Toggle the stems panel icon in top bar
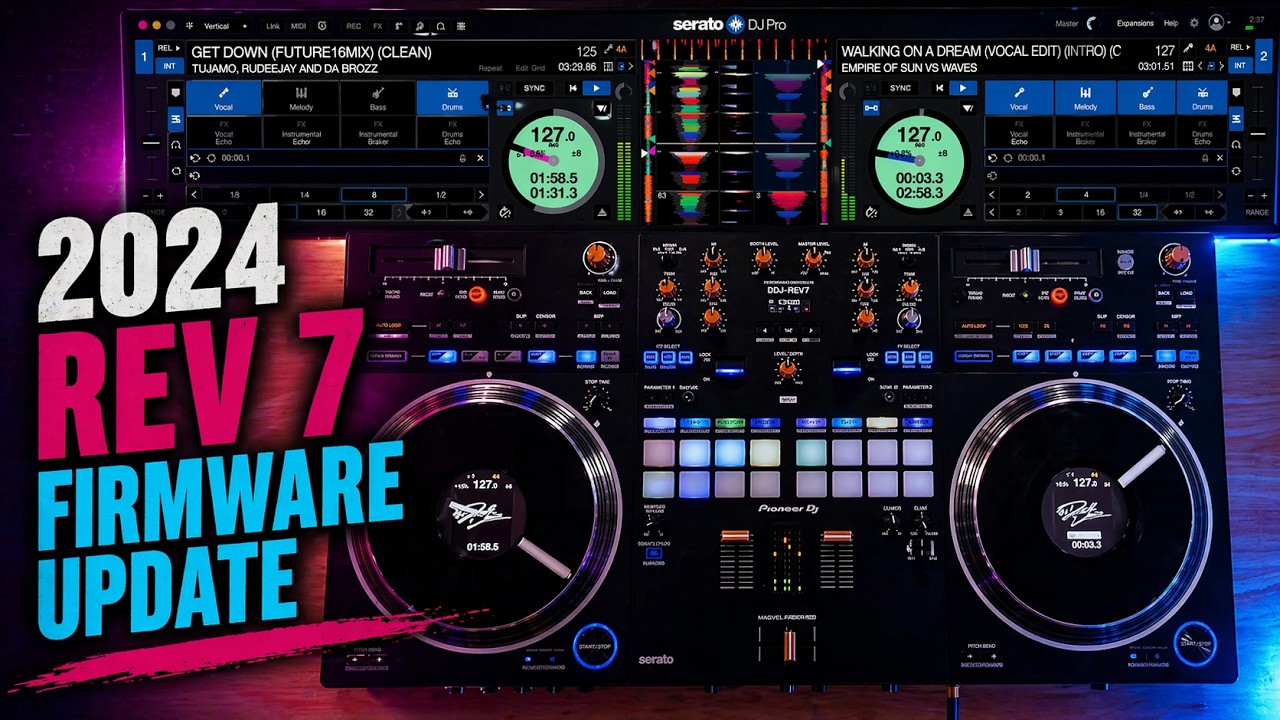 (x=420, y=25)
